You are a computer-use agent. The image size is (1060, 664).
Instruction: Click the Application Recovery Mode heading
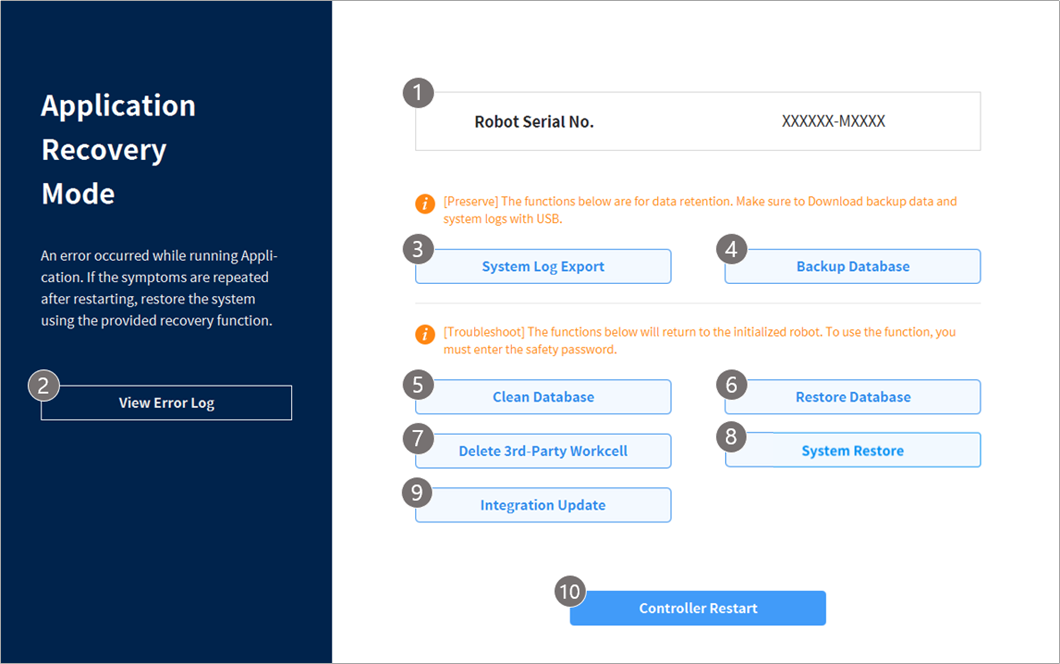click(x=118, y=149)
